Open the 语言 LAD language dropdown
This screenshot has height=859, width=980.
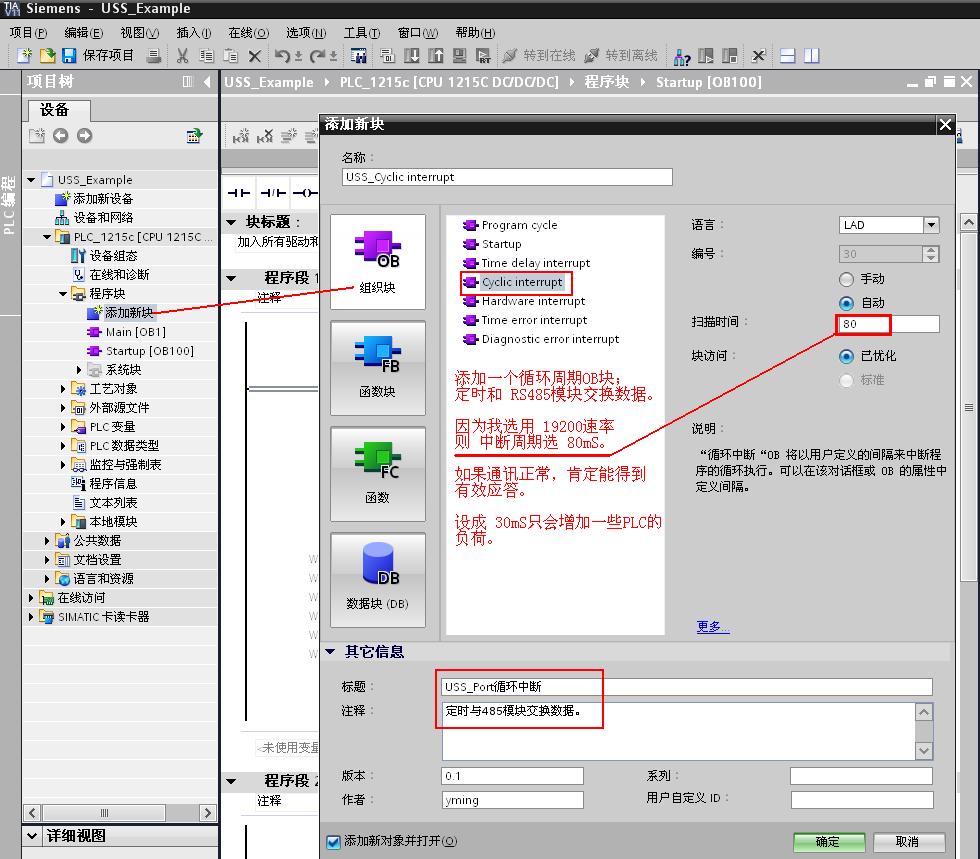pyautogui.click(x=931, y=225)
